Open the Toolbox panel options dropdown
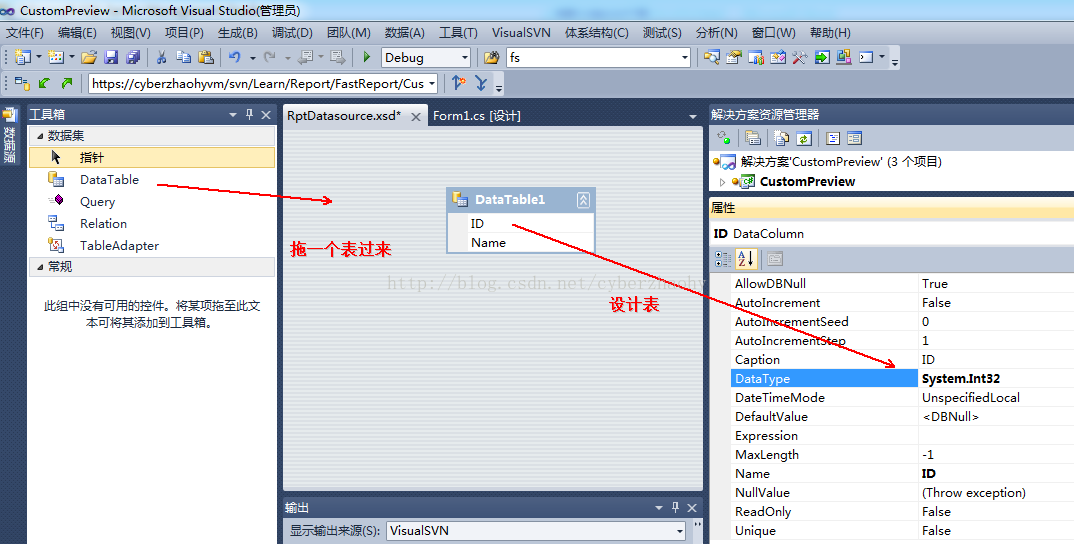Viewport: 1074px width, 544px height. (232, 114)
